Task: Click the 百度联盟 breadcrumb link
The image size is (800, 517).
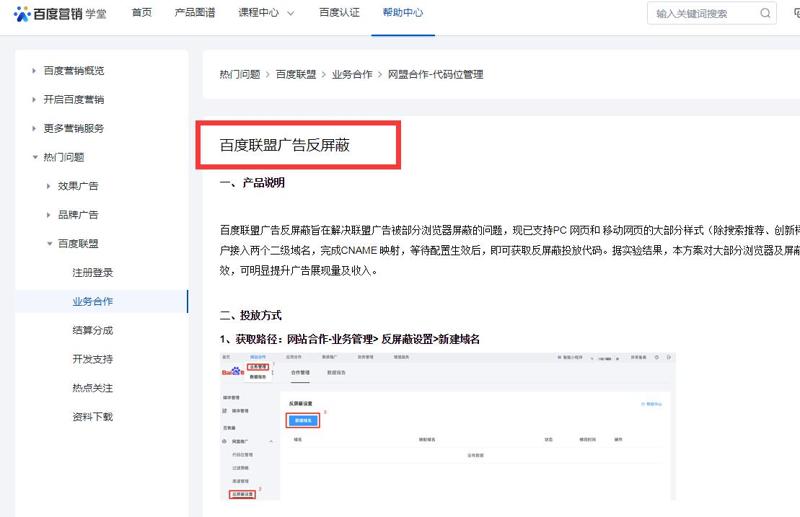Action: tap(296, 75)
